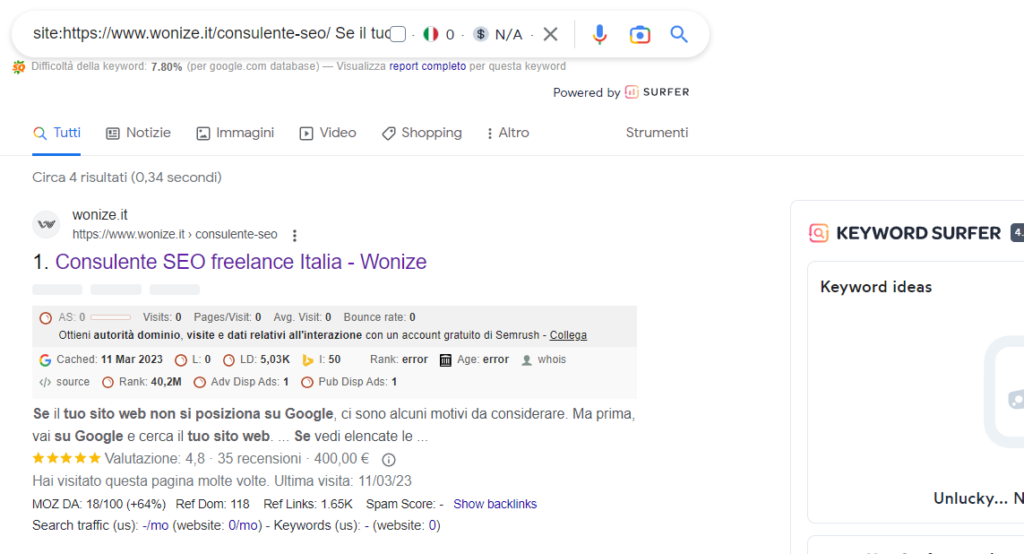The height and width of the screenshot is (554, 1024).
Task: Click the MOZ DA: 18/100 value
Action: click(99, 504)
